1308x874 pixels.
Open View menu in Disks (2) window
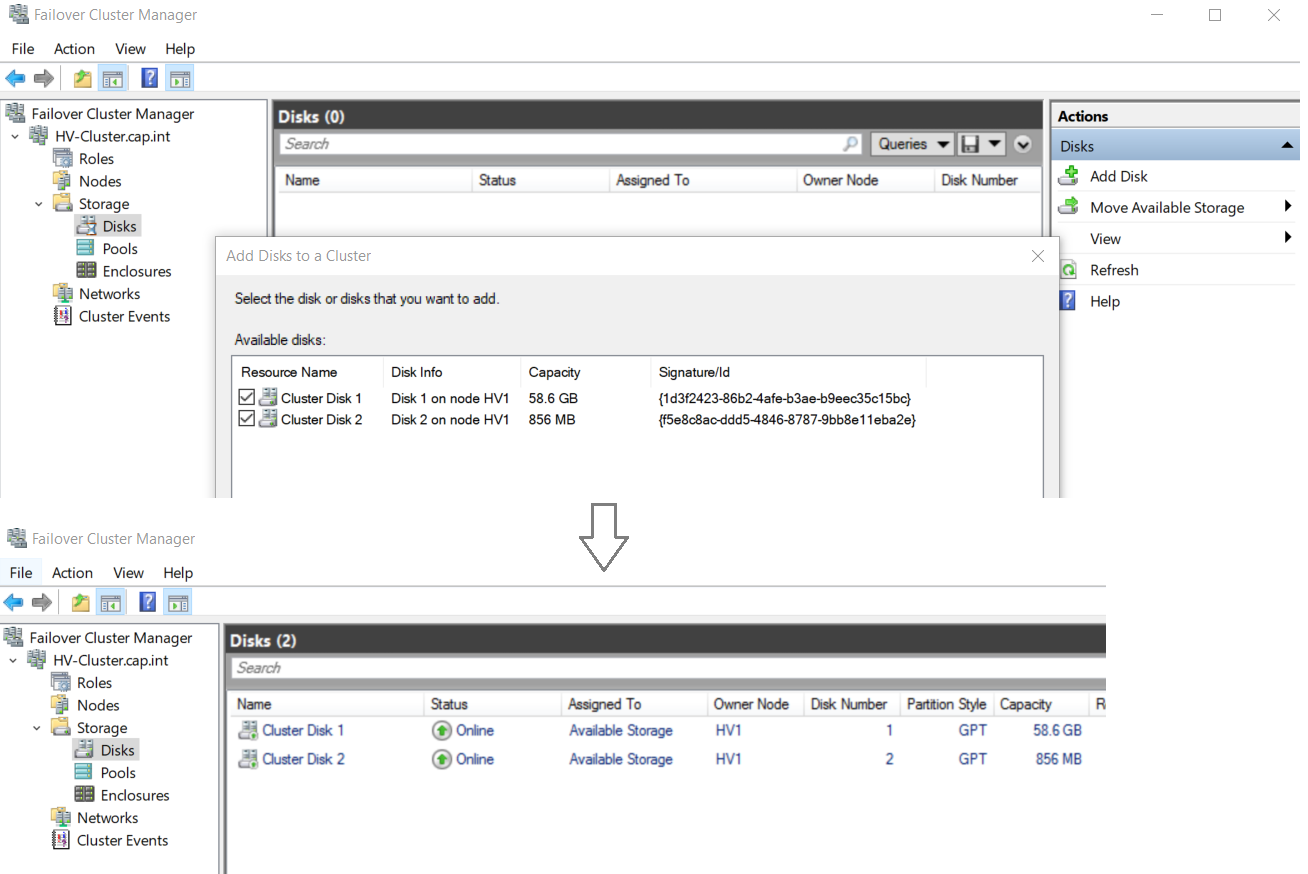click(x=128, y=573)
